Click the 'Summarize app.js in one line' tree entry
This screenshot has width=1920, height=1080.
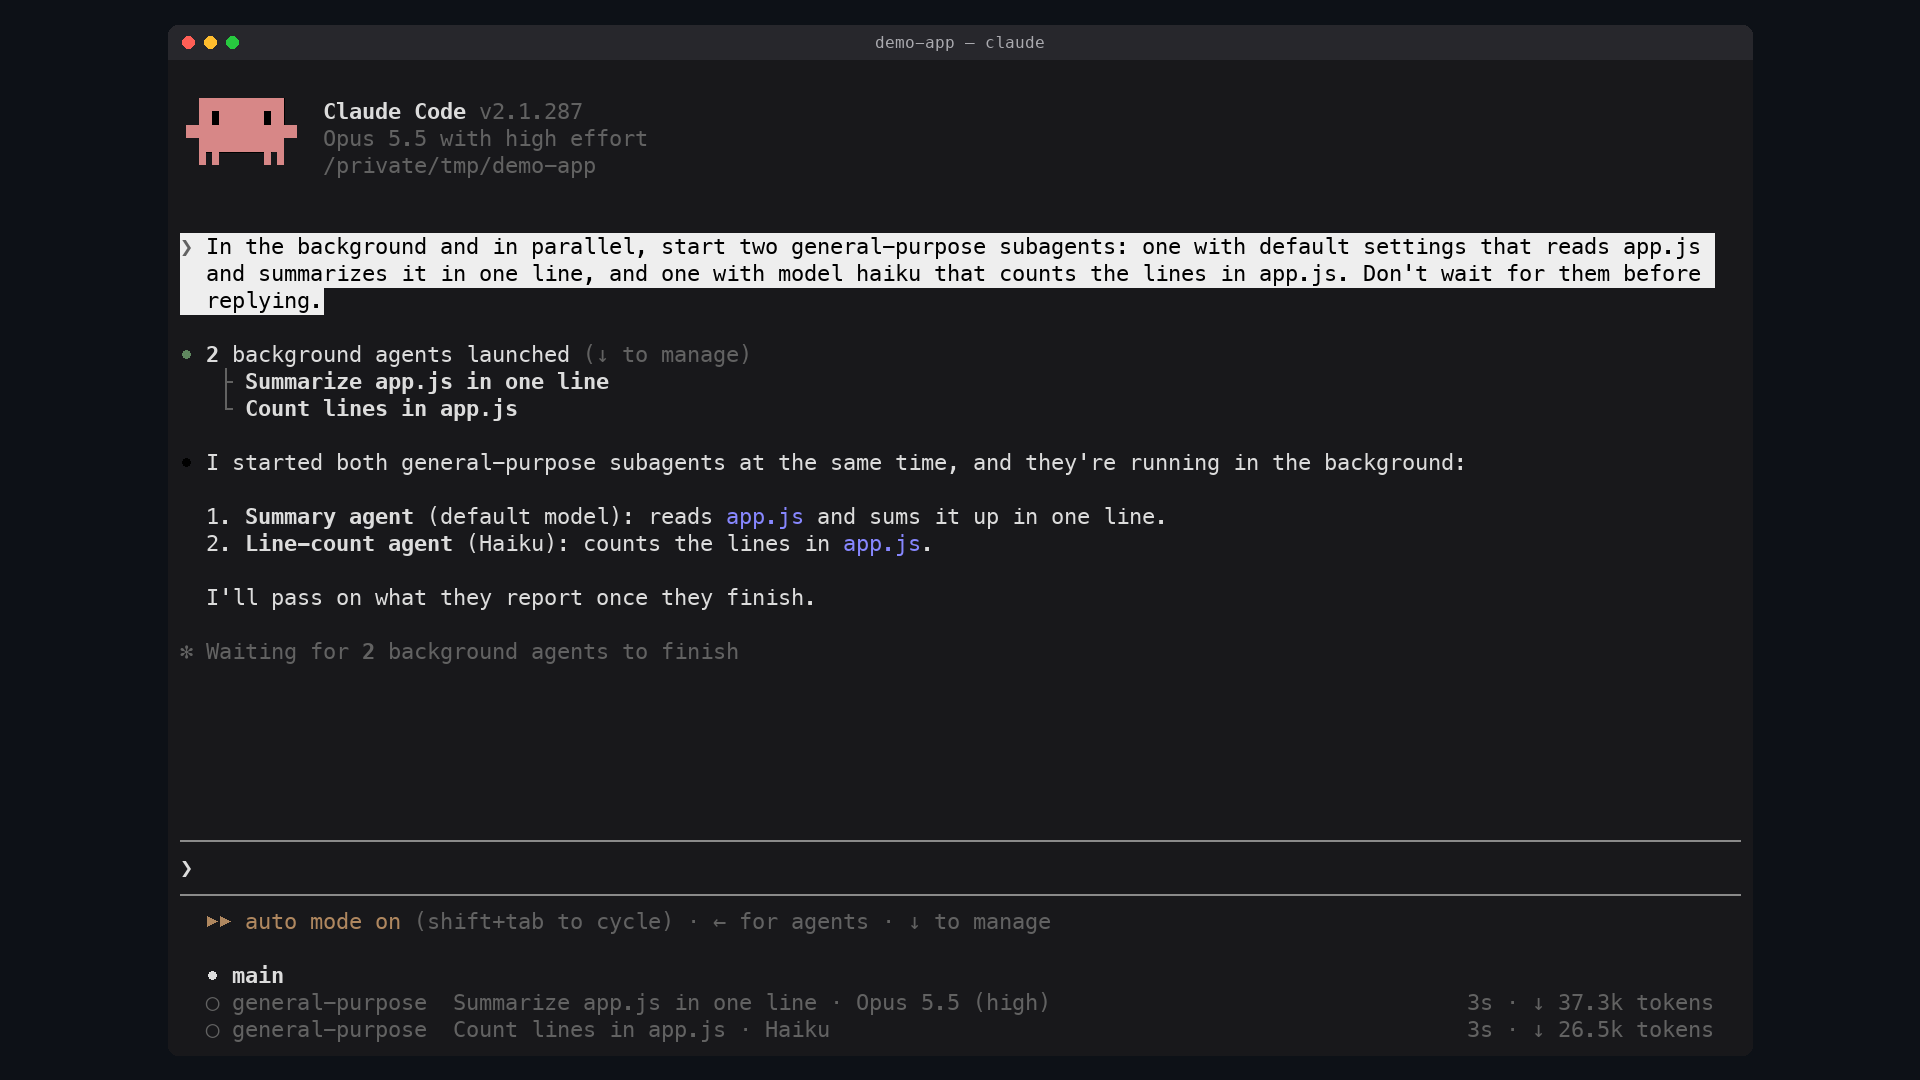pos(427,382)
